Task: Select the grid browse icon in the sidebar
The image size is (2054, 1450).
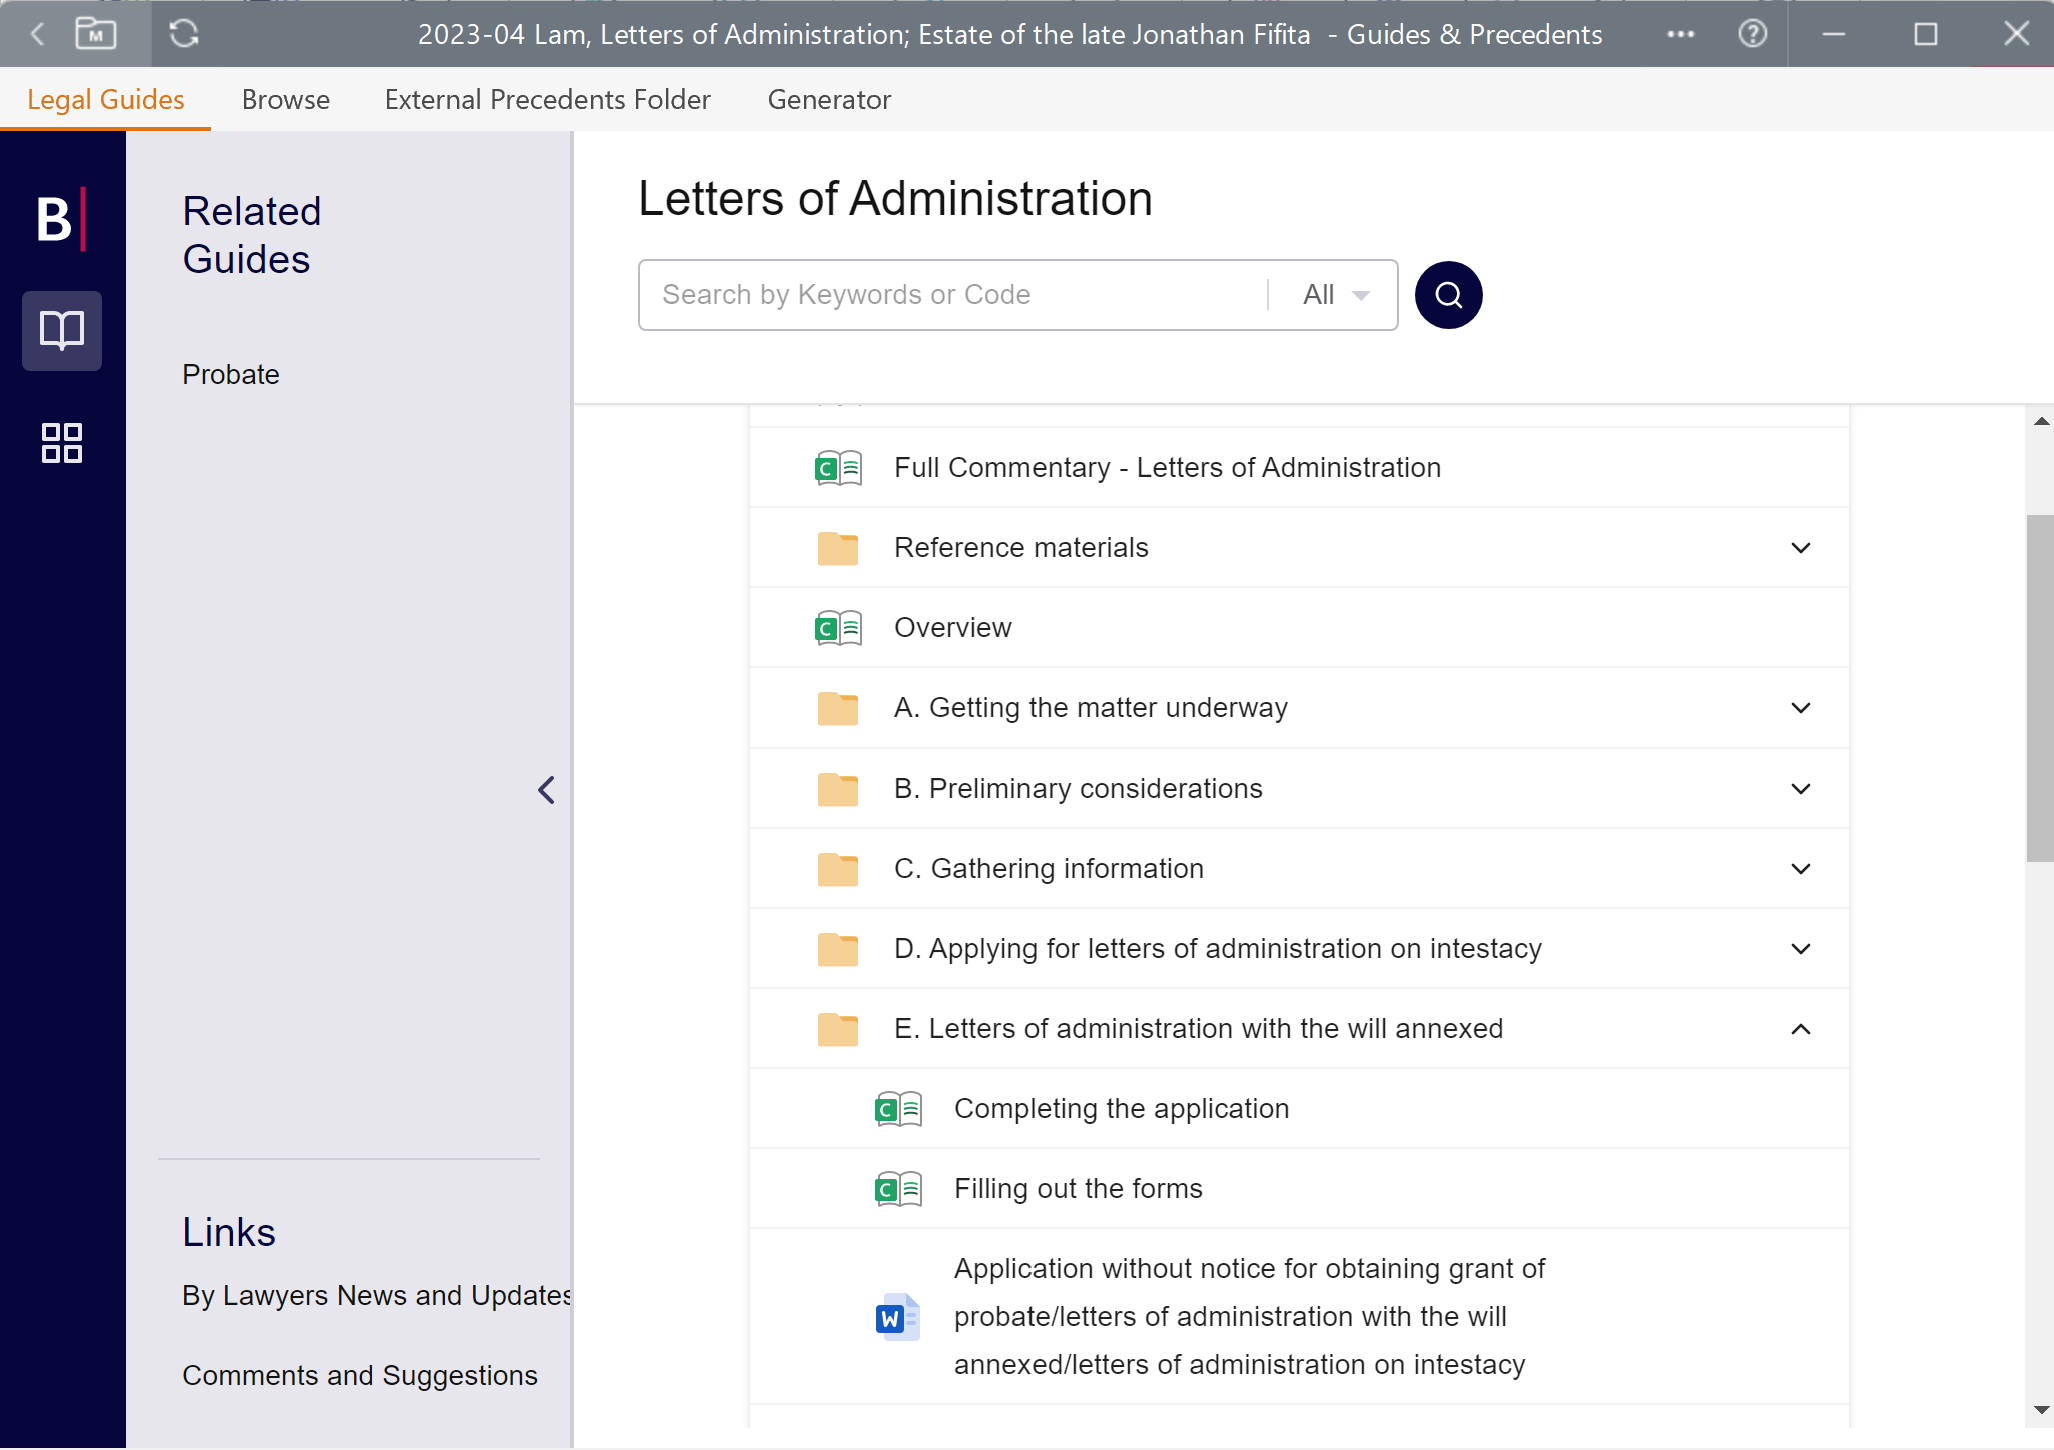Action: point(61,443)
